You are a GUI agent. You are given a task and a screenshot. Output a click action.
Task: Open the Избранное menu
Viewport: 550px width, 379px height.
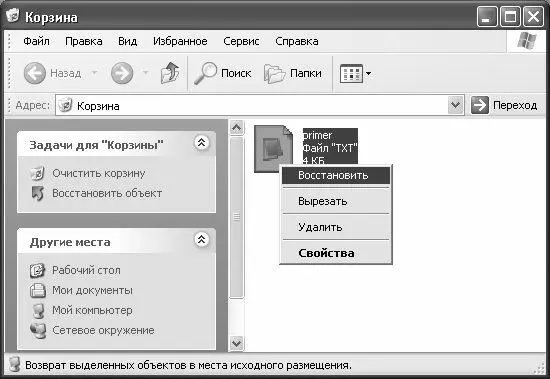point(180,41)
